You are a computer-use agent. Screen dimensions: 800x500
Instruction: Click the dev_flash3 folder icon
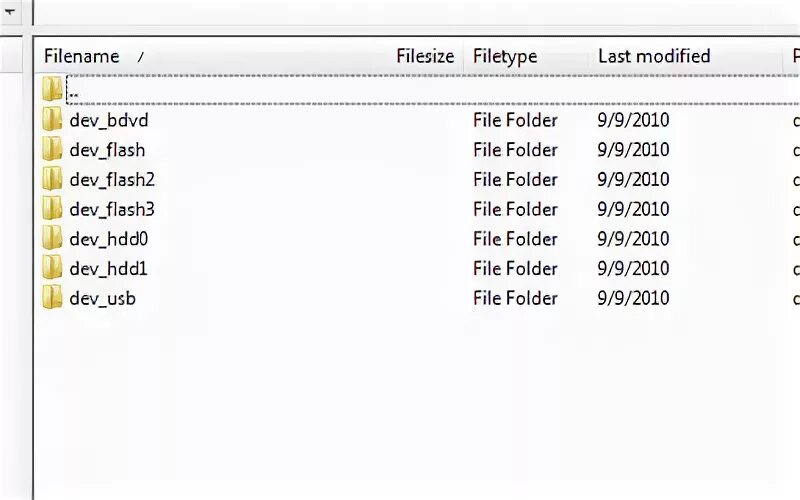(52, 209)
